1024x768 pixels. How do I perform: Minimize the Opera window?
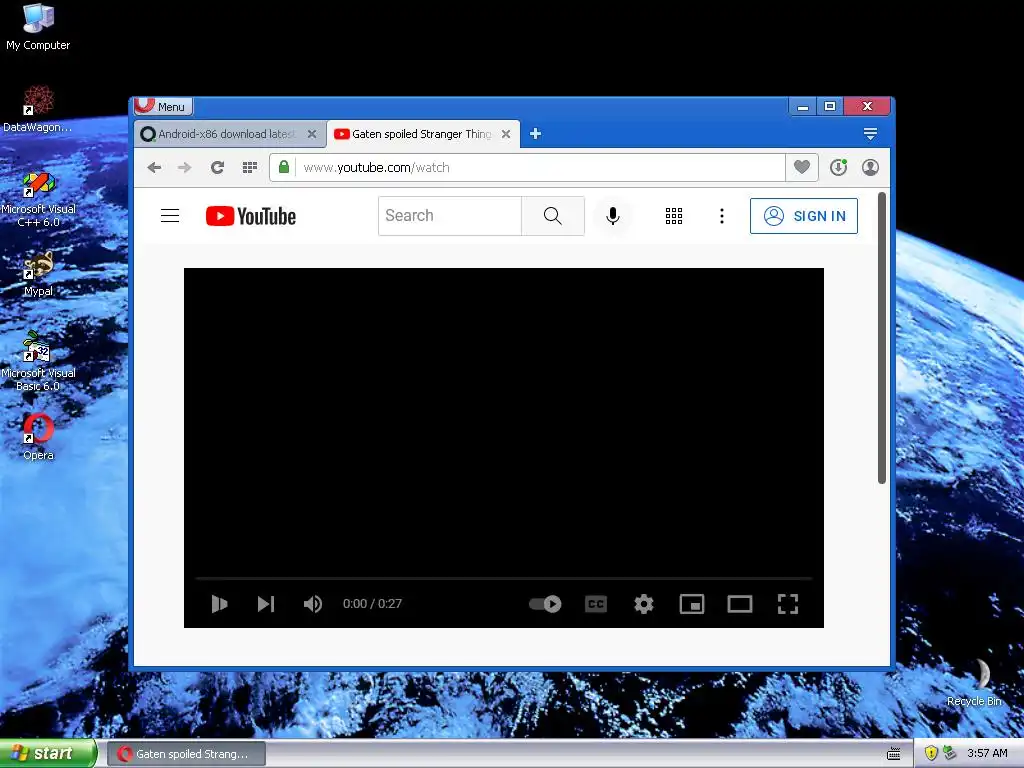coord(803,106)
